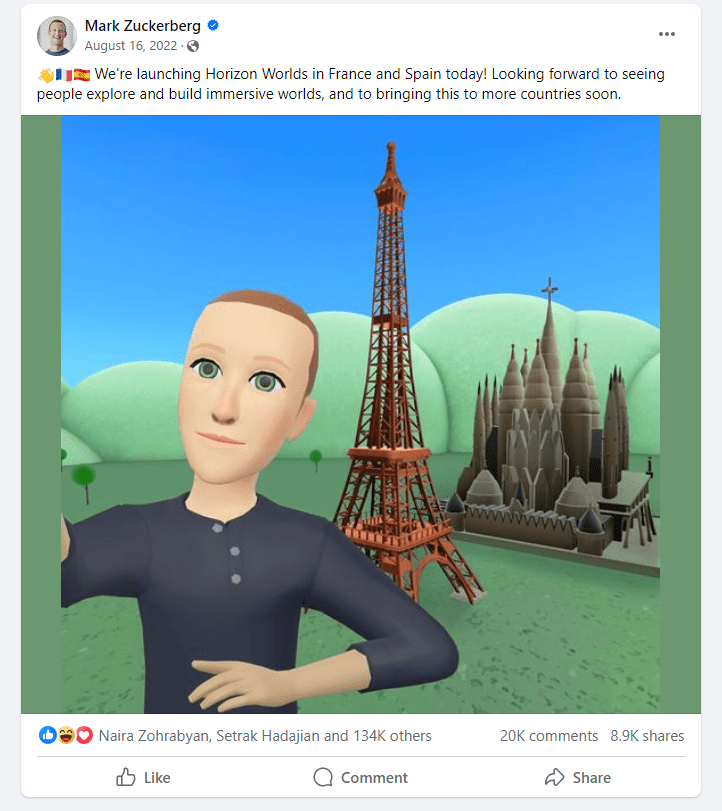
Task: Click the public globe privacy icon
Action: (193, 46)
